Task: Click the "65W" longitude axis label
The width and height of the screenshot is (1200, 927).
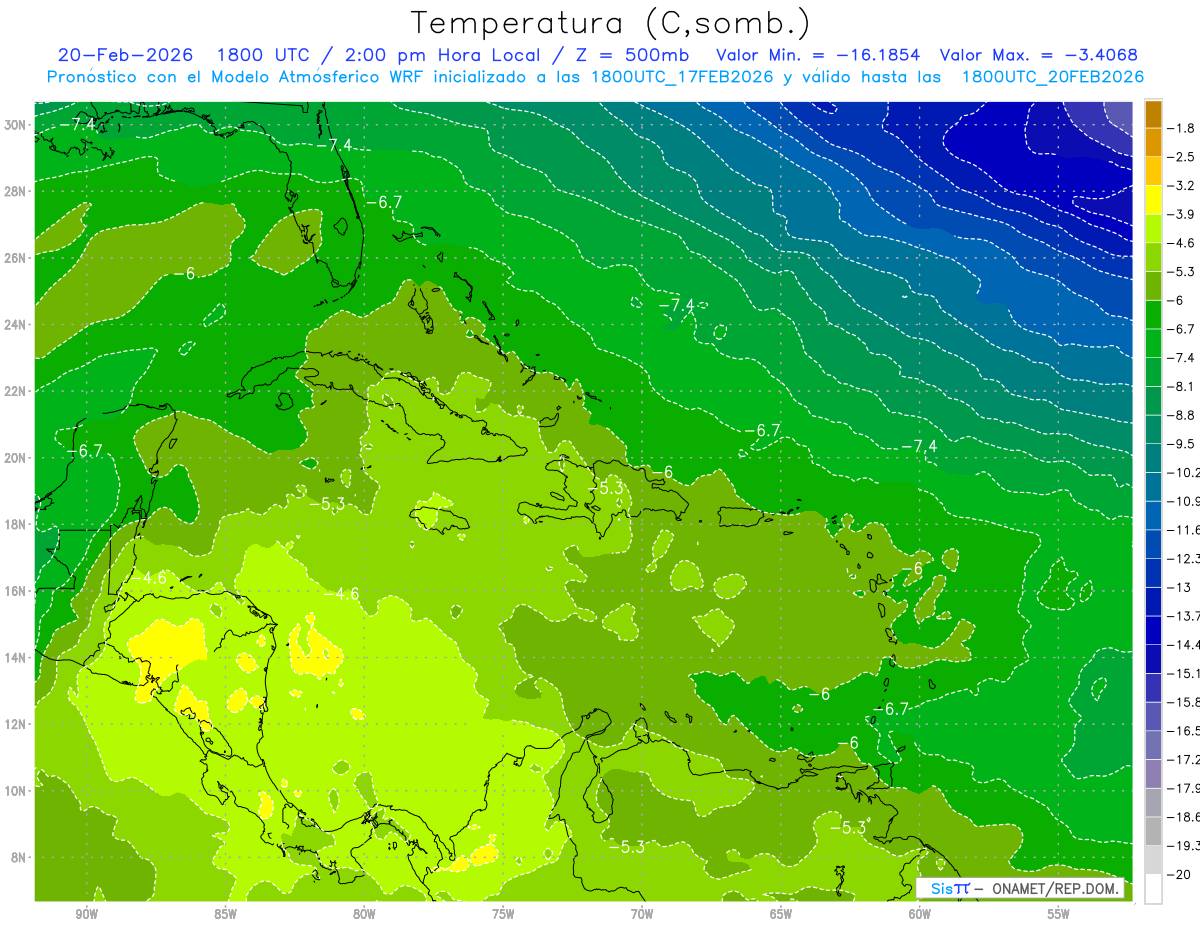Action: 781,915
